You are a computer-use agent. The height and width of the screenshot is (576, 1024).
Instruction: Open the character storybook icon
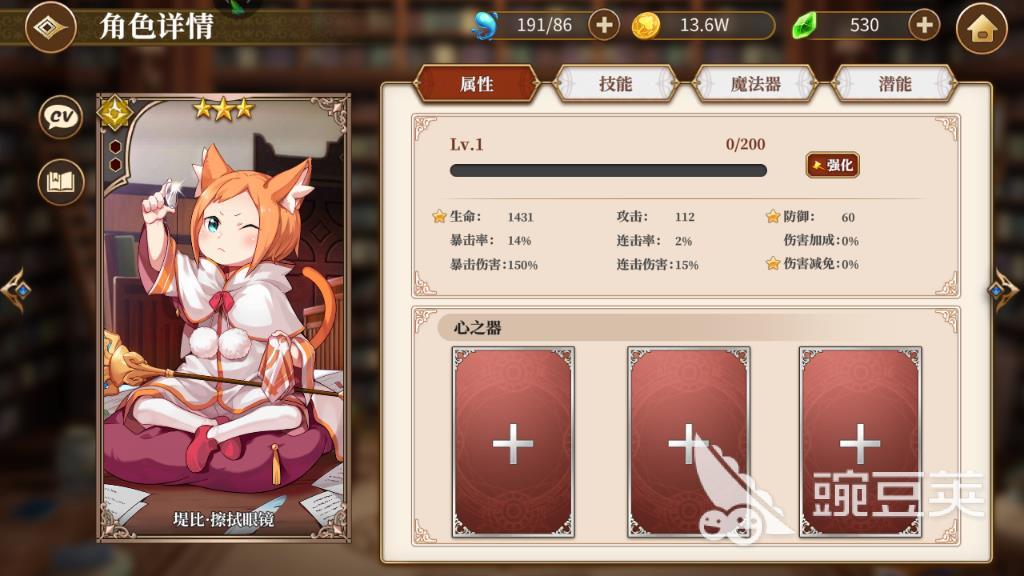pyautogui.click(x=61, y=182)
